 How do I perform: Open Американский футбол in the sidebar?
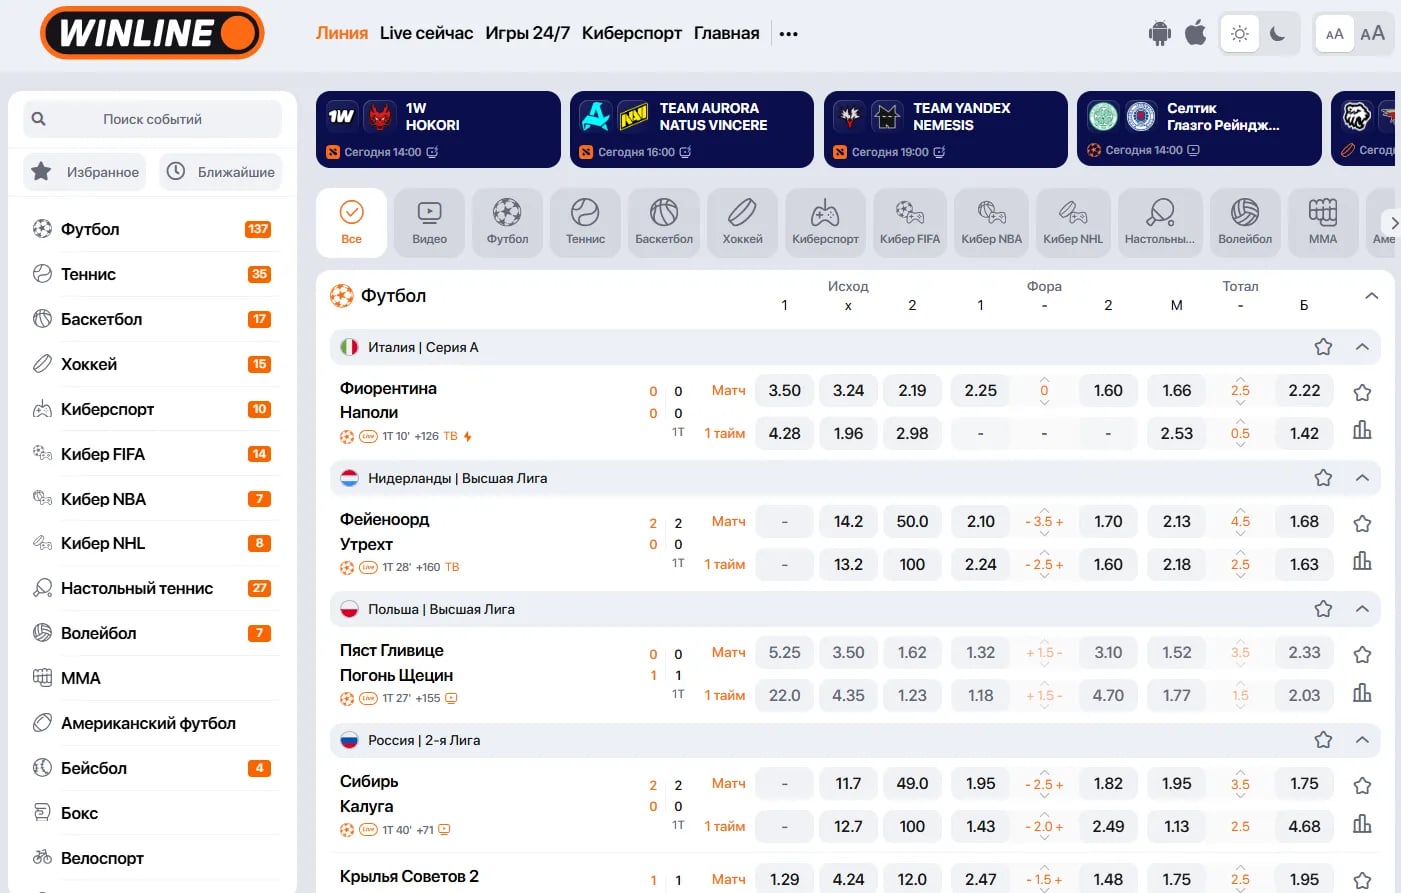[x=152, y=723]
